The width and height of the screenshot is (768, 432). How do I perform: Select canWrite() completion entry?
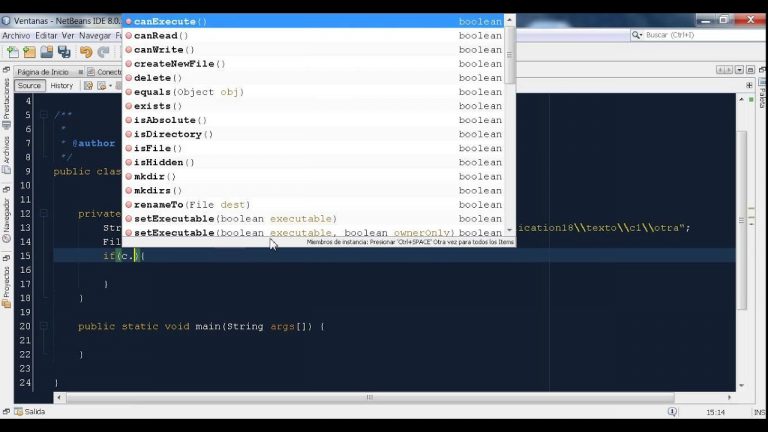point(313,50)
